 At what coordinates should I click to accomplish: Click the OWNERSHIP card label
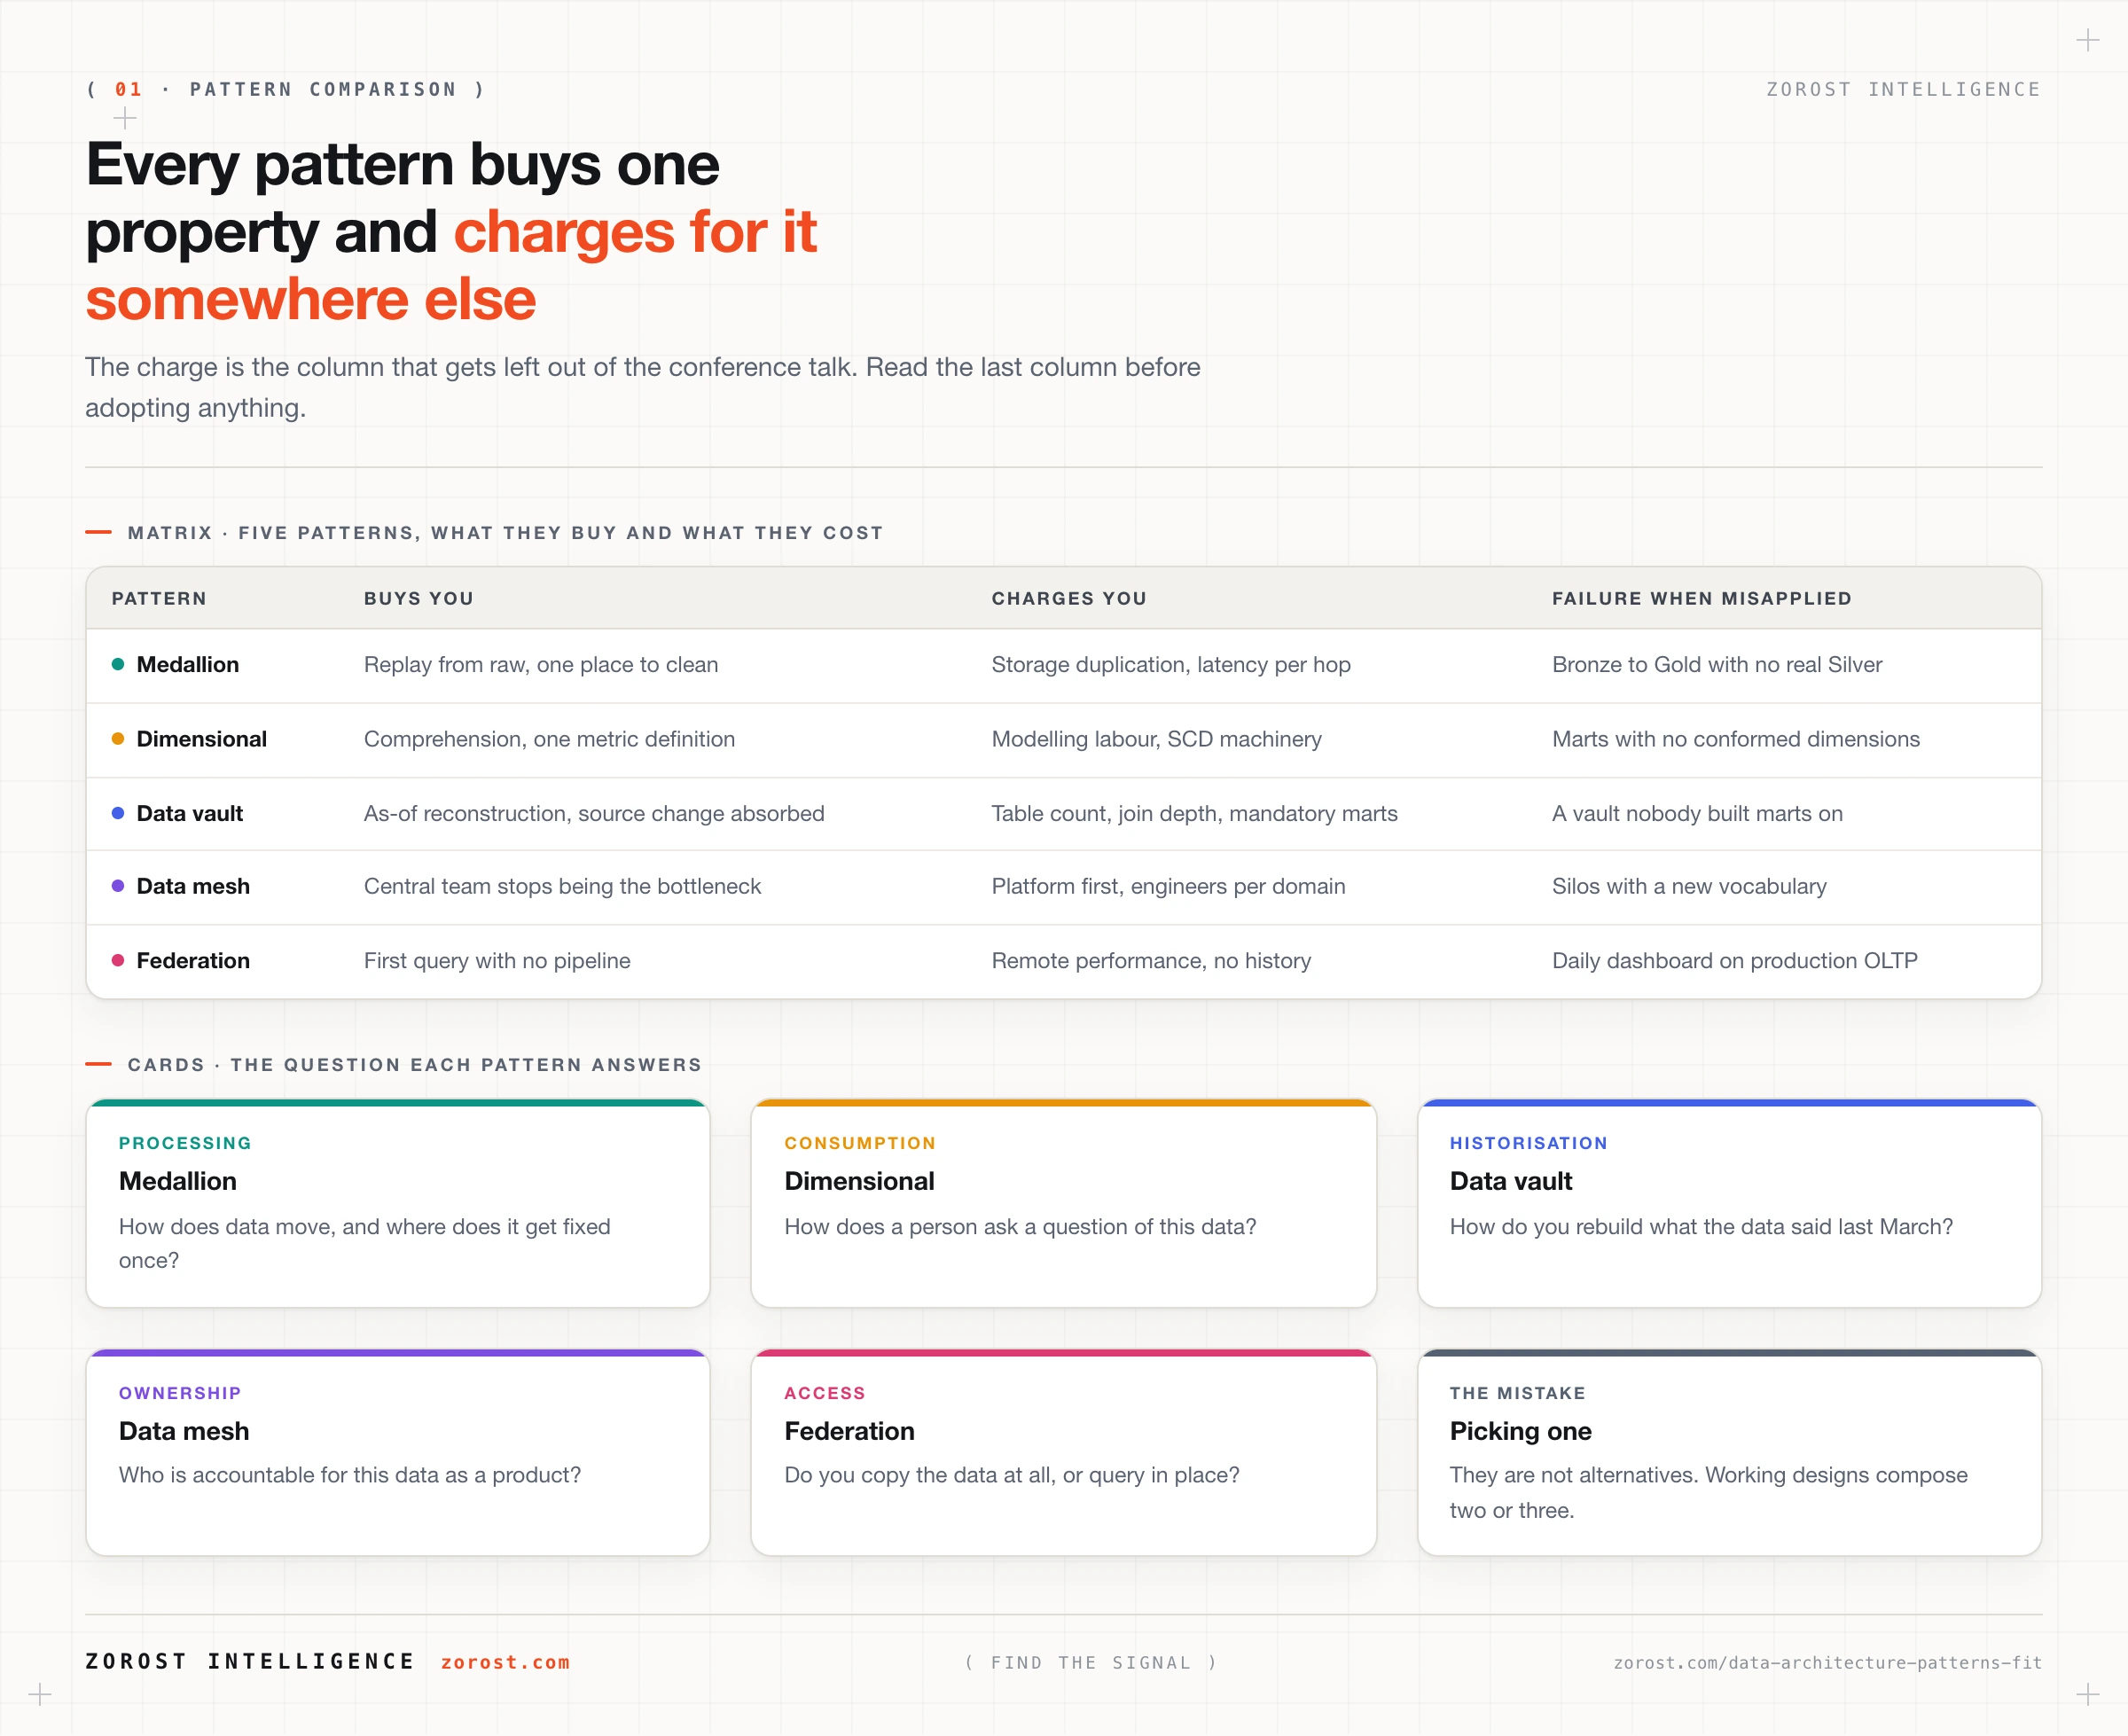pos(180,1393)
